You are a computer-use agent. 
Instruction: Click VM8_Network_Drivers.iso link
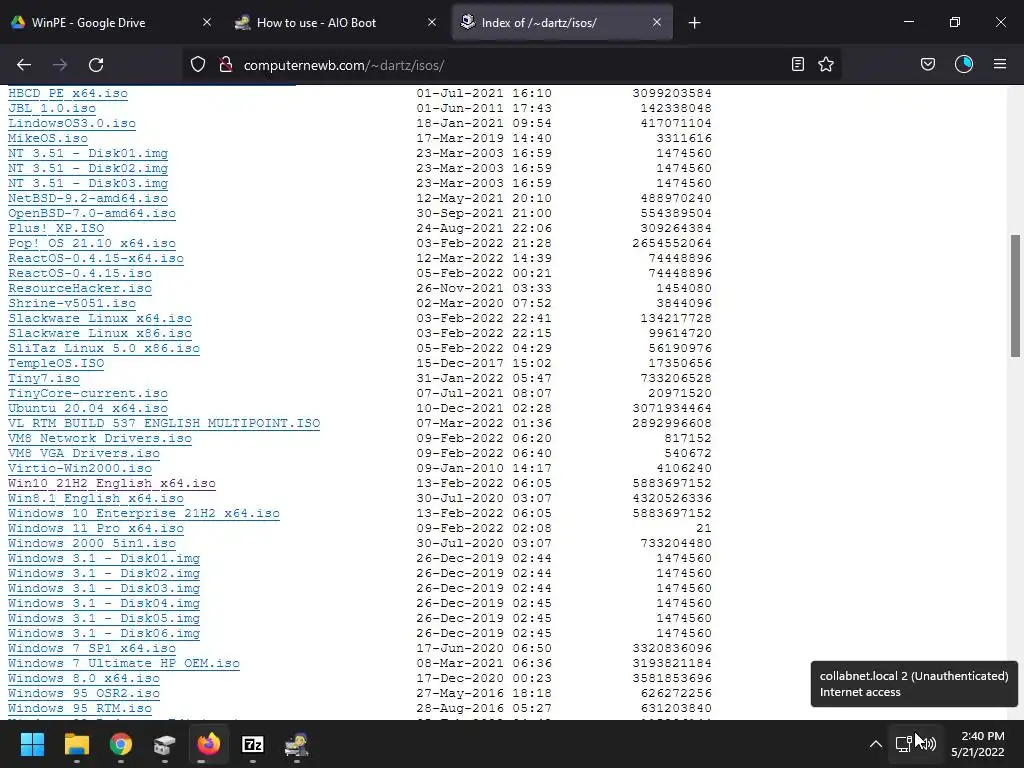[100, 439]
